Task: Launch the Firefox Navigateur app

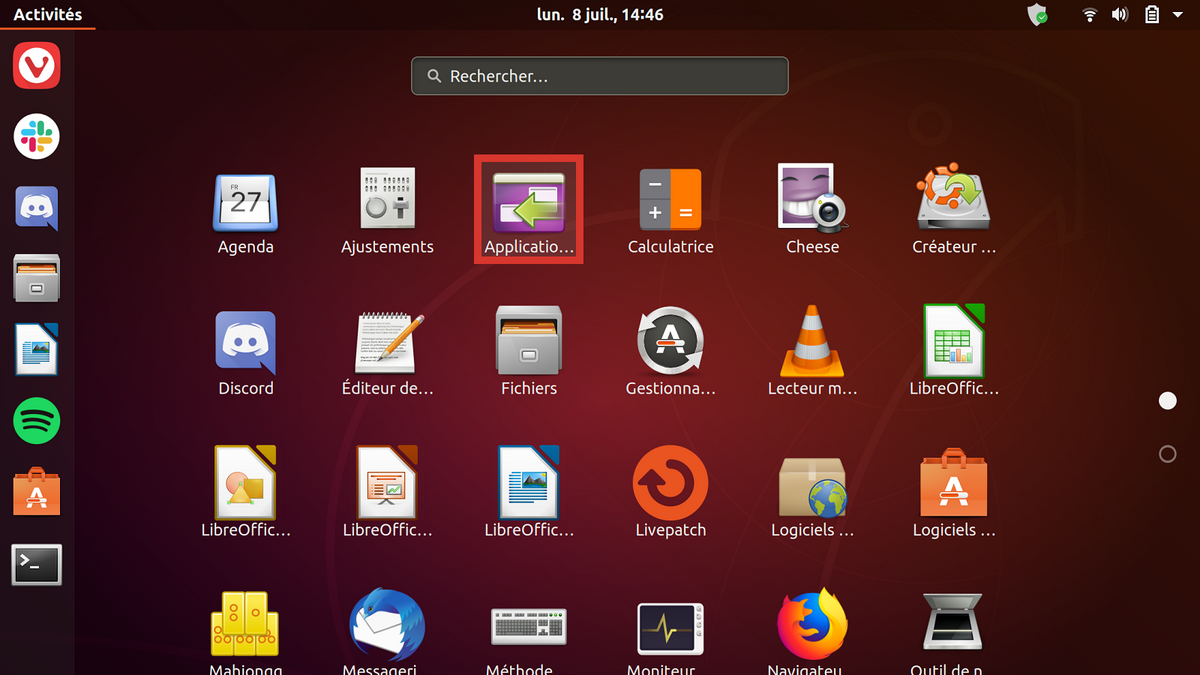Action: [x=812, y=633]
